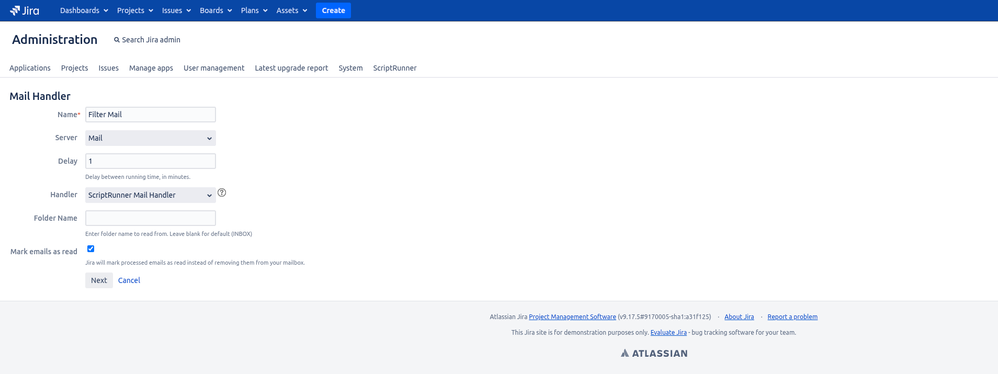This screenshot has height=374, width=998.
Task: Click the Cancel link
Action: (129, 280)
